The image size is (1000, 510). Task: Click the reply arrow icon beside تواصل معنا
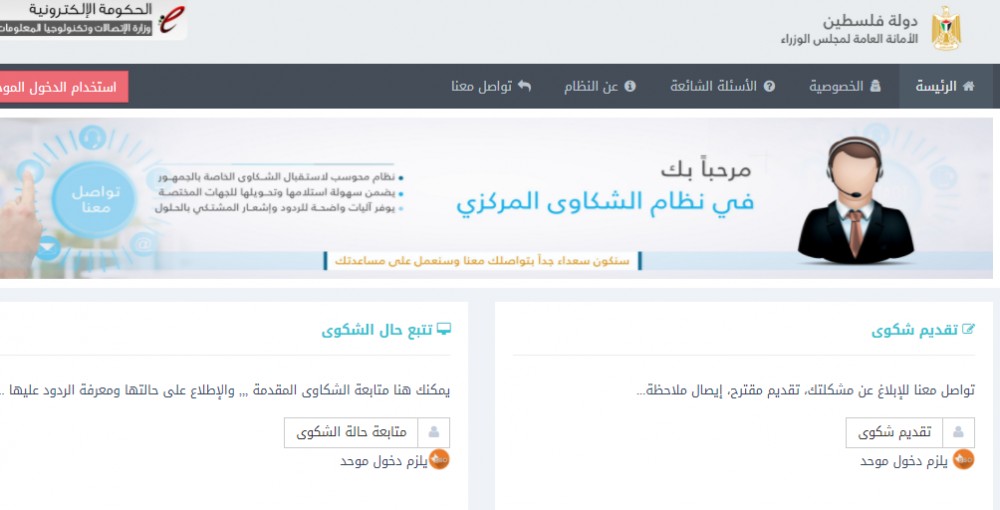tap(524, 87)
